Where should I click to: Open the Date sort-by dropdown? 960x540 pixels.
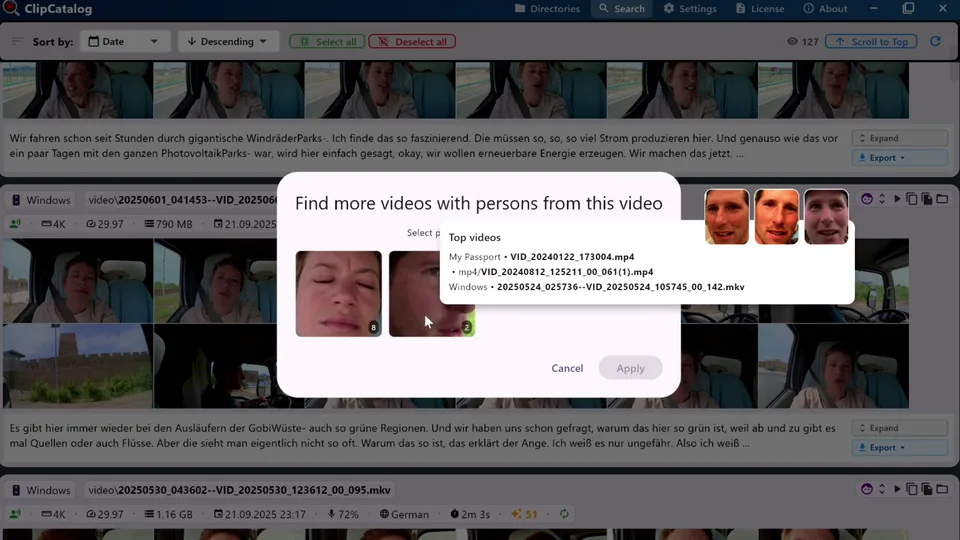coord(123,42)
